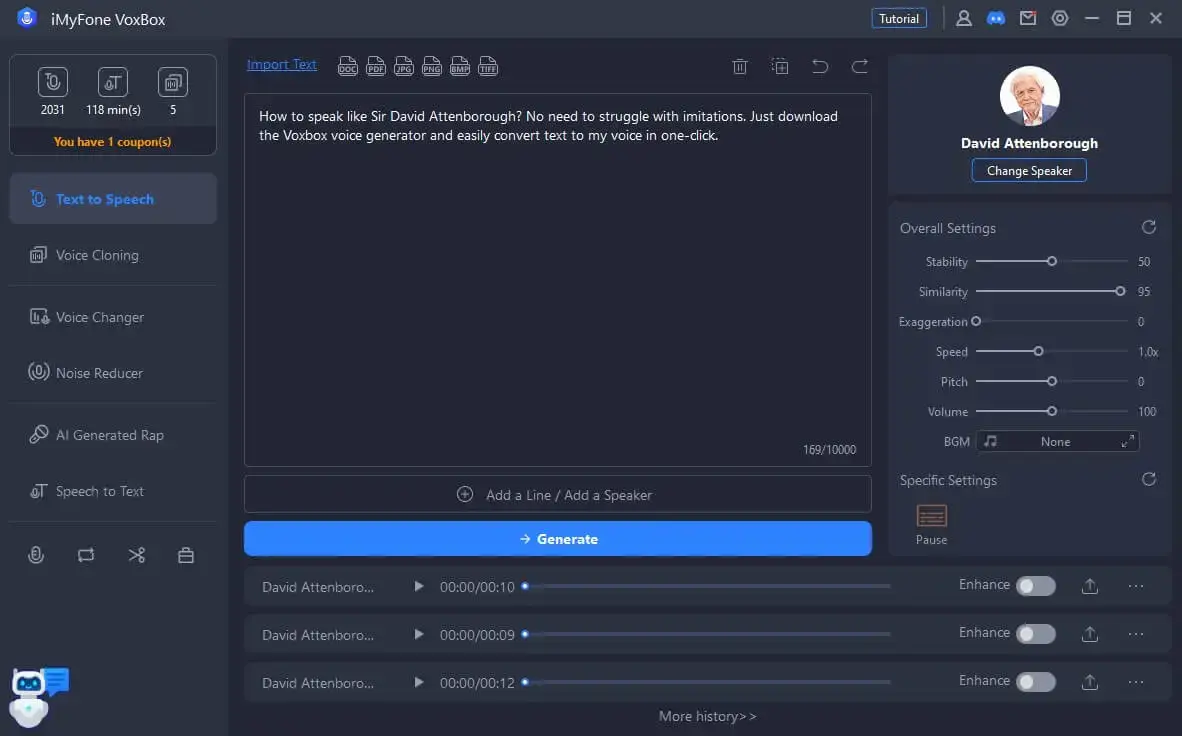The height and width of the screenshot is (736, 1182).
Task: Import a DOC file
Action: click(347, 66)
